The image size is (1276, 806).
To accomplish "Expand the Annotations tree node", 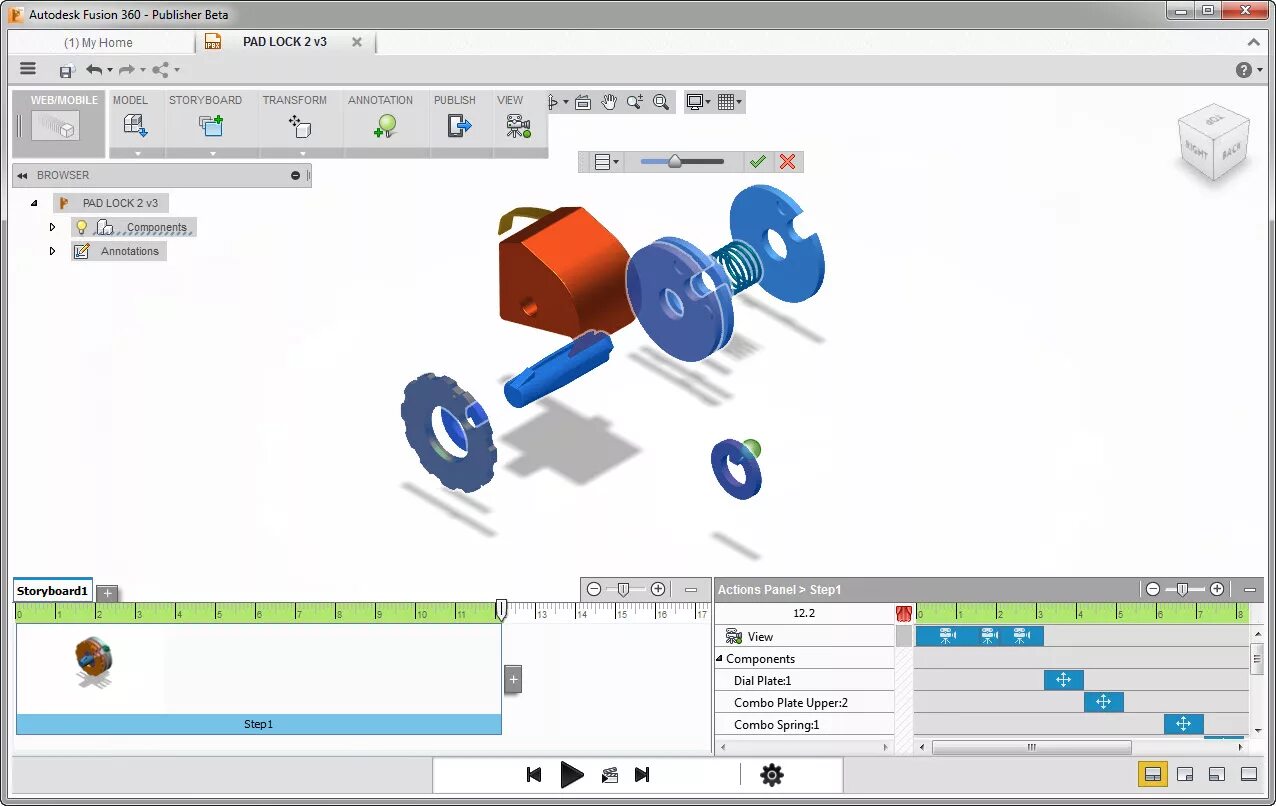I will (x=52, y=251).
